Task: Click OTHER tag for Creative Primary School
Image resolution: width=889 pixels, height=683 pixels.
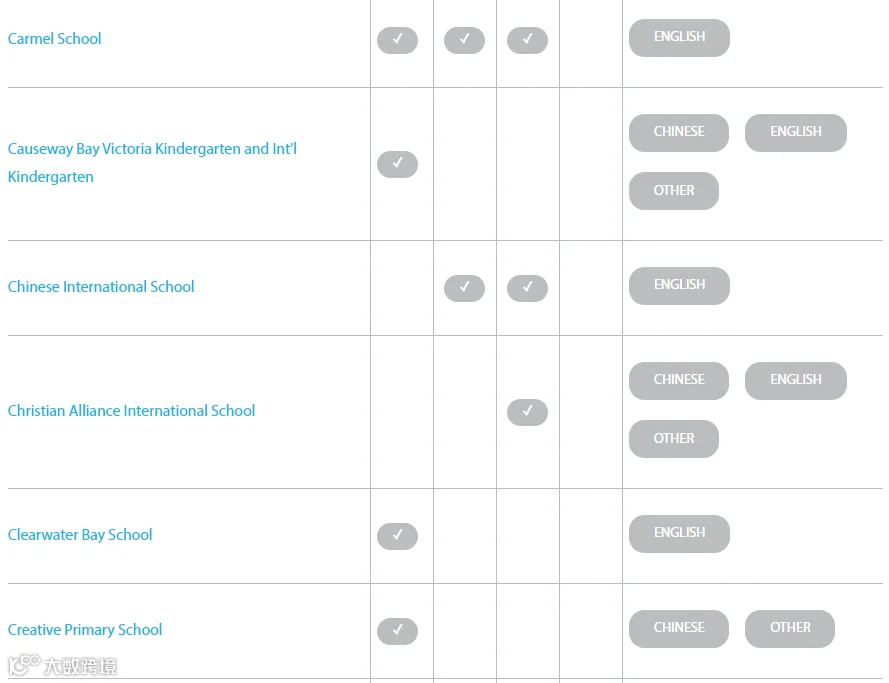Action: (790, 629)
